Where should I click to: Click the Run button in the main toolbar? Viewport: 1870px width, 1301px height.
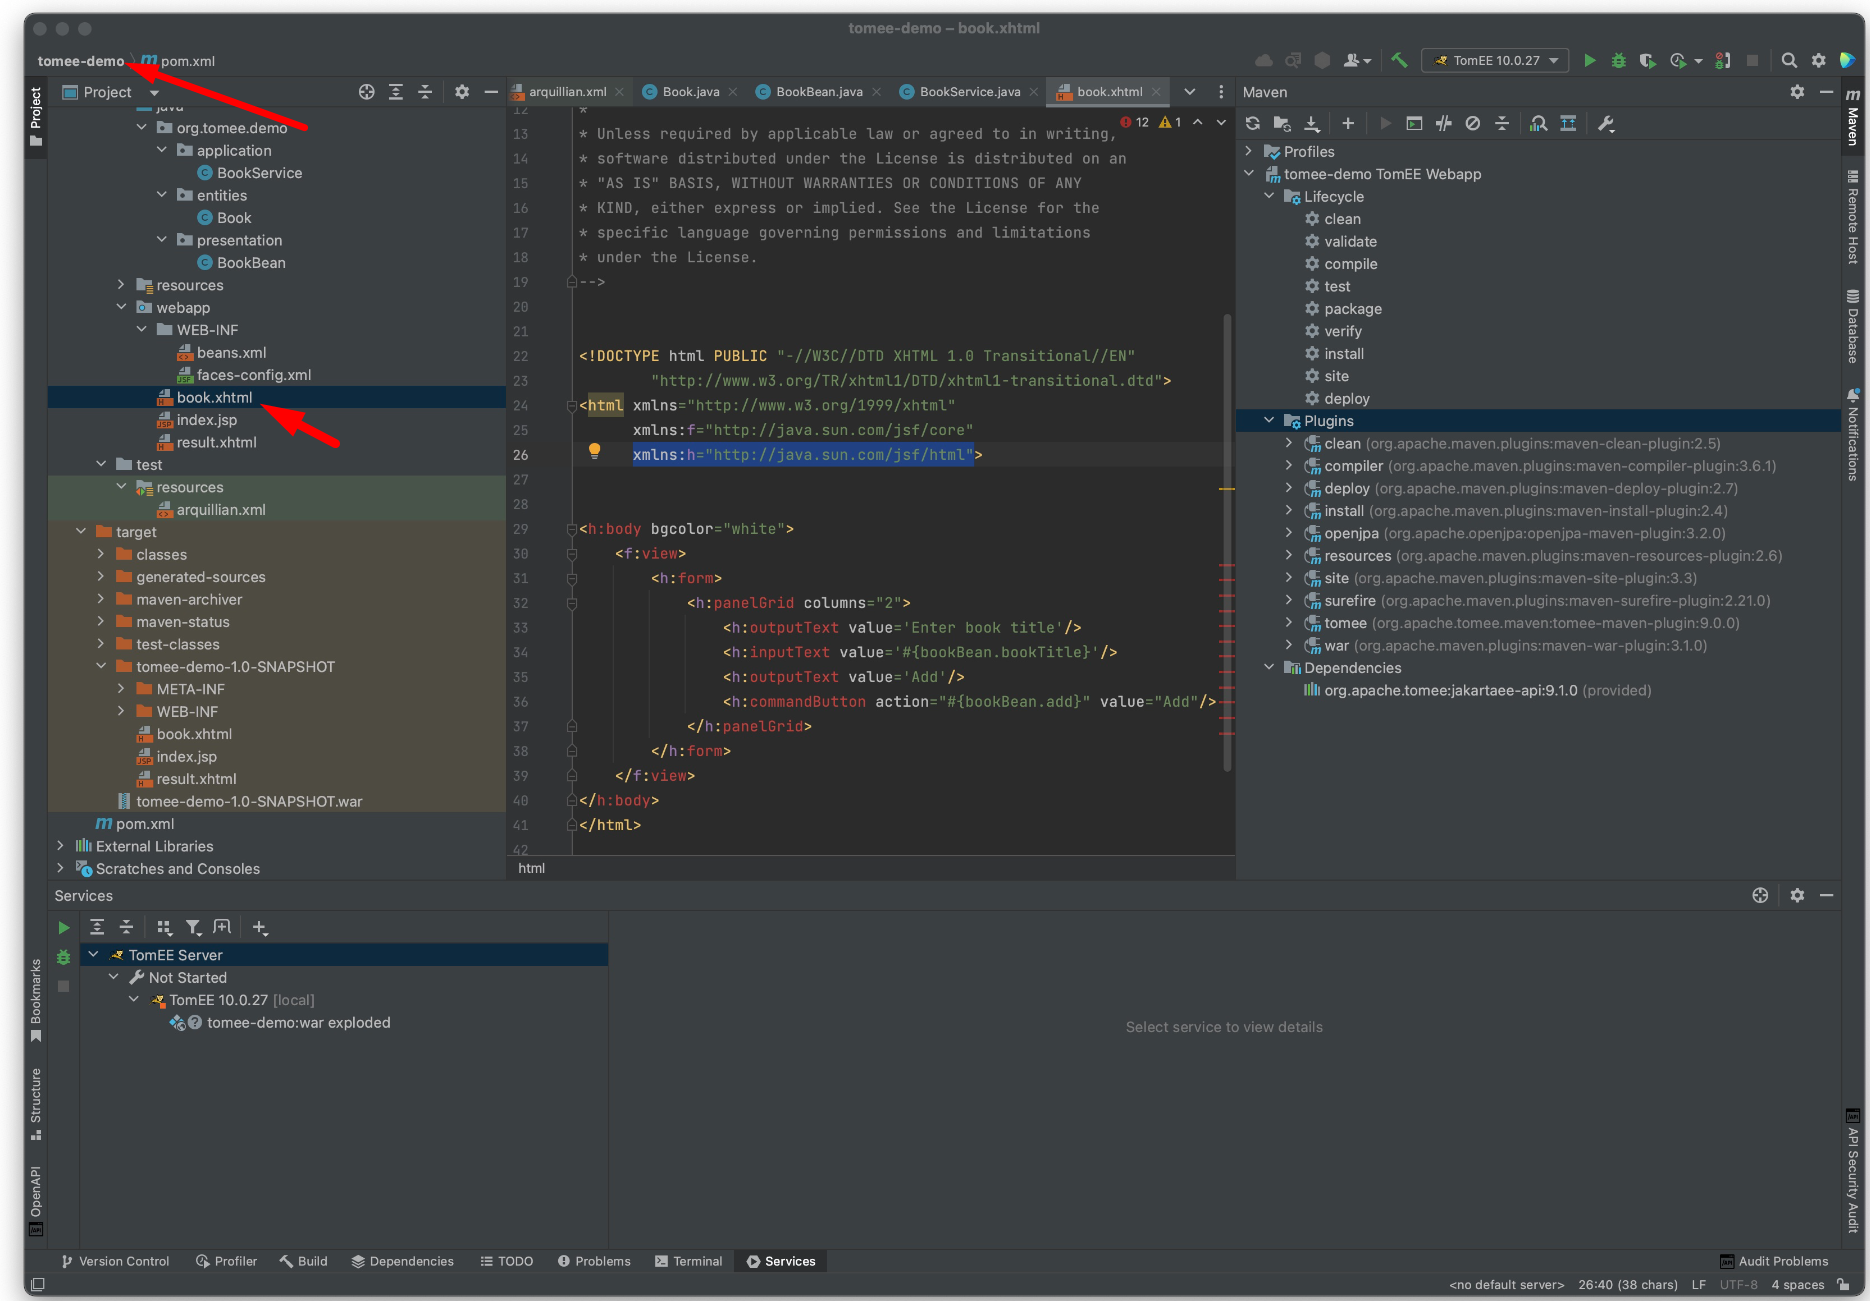(x=1589, y=61)
